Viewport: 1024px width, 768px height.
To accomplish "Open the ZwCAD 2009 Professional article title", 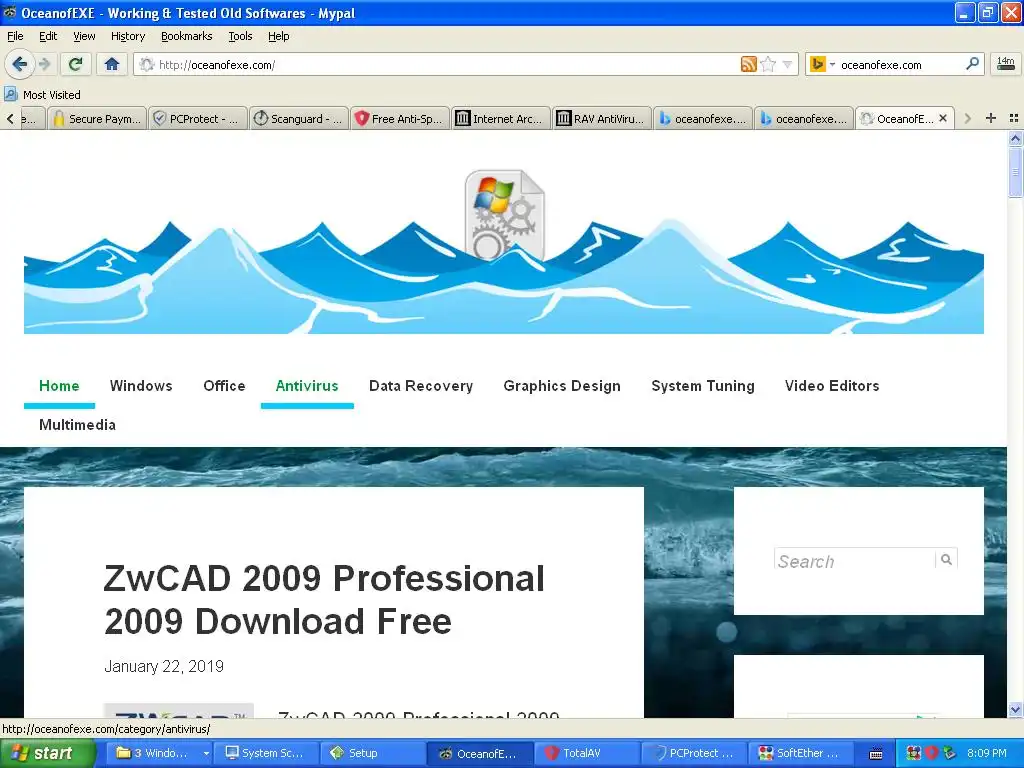I will tap(324, 600).
